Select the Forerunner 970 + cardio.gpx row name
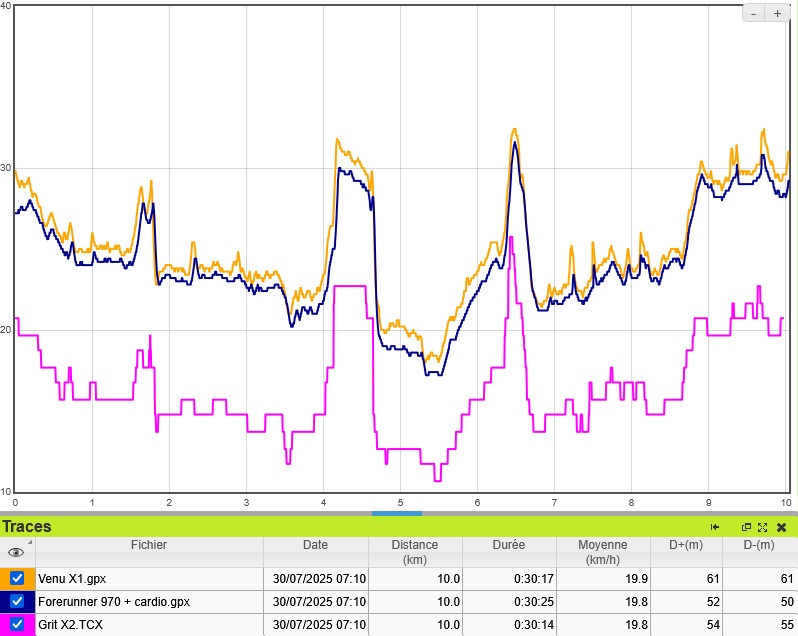Viewport: 798px width, 636px height. coord(113,602)
